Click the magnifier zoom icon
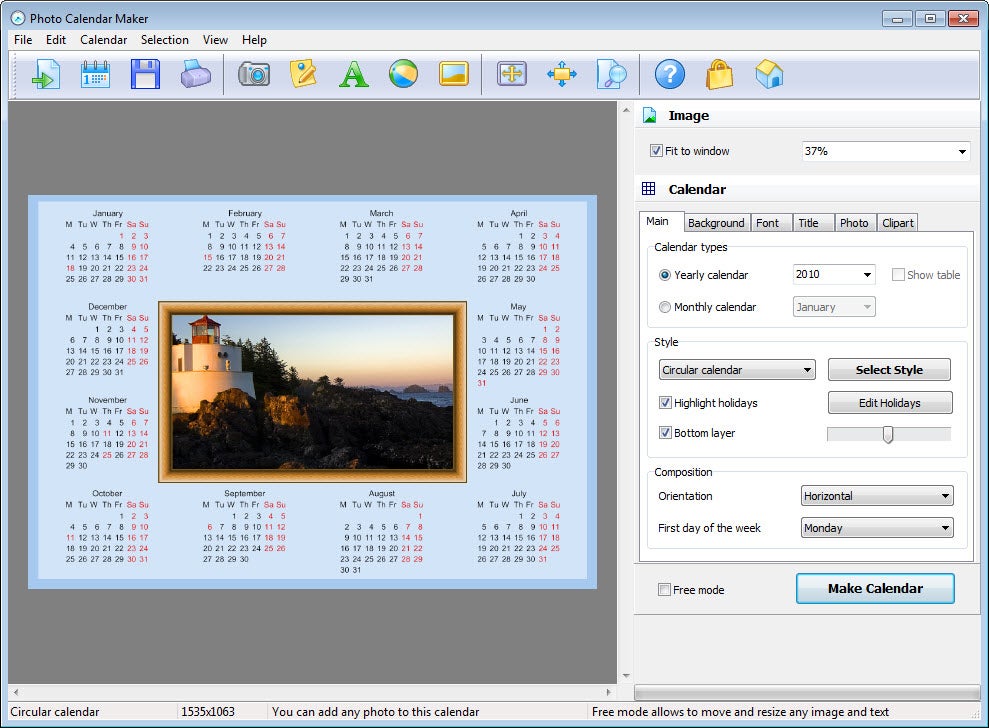The image size is (989, 728). click(611, 74)
